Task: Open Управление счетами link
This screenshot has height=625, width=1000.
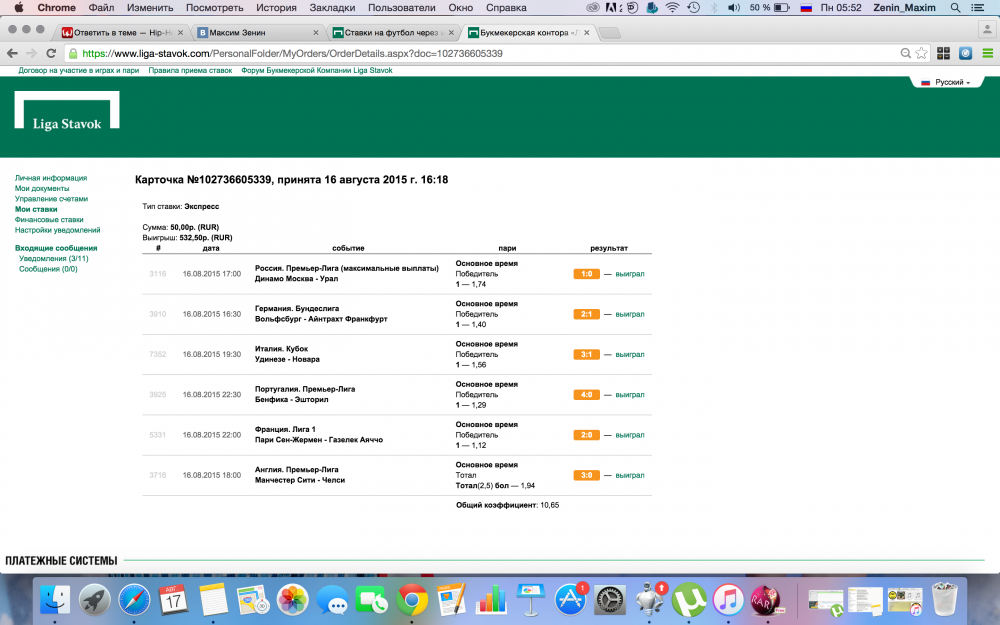Action: 52,199
